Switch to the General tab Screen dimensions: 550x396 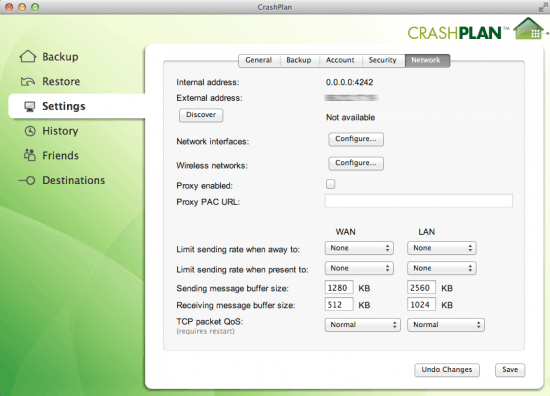(259, 60)
